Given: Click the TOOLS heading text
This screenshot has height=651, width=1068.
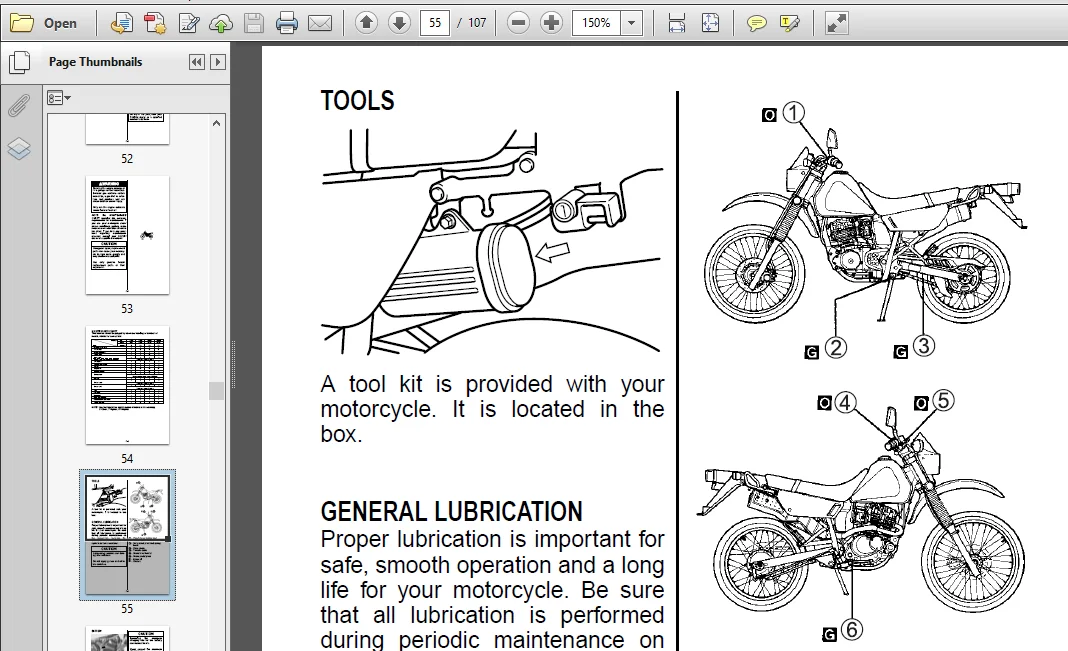Looking at the screenshot, I should click(x=358, y=101).
